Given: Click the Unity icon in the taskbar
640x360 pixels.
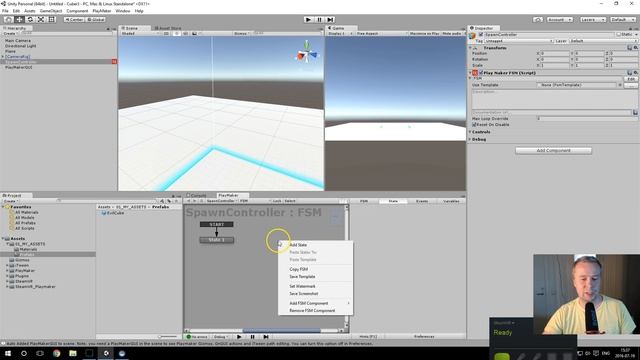Looking at the screenshot, I should (x=106, y=353).
